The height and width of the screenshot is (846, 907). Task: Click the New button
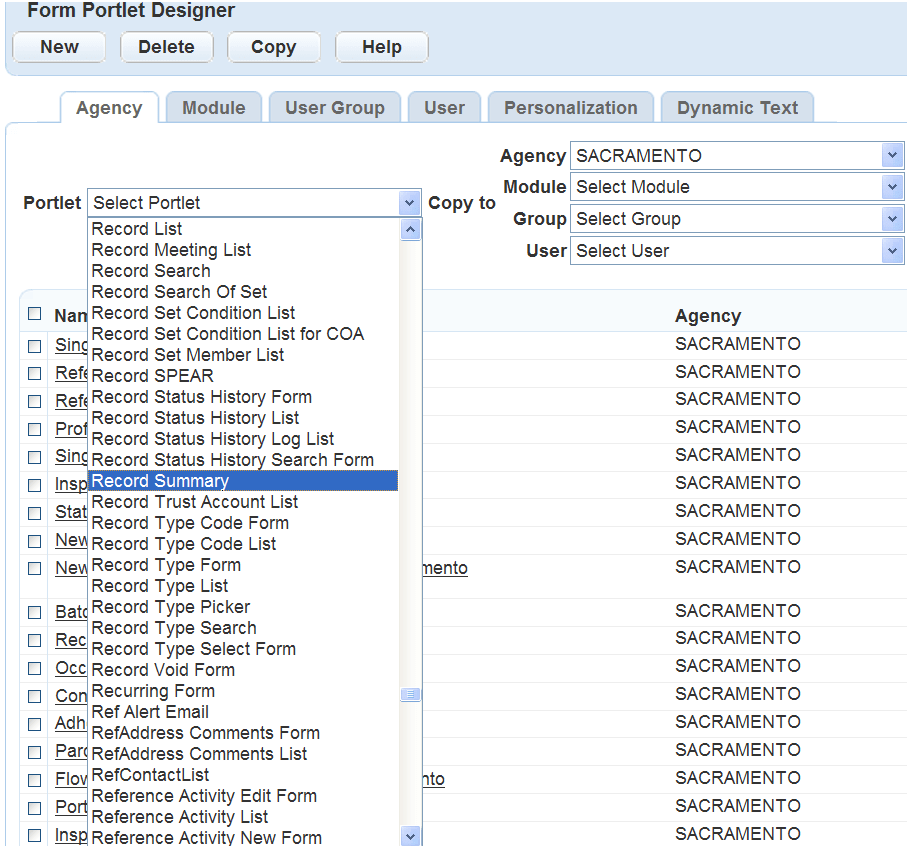(x=59, y=47)
